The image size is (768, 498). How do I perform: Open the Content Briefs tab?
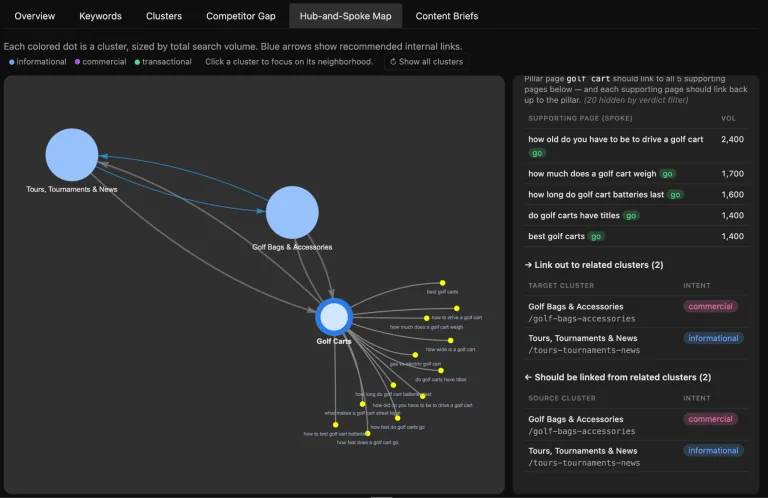(x=447, y=16)
